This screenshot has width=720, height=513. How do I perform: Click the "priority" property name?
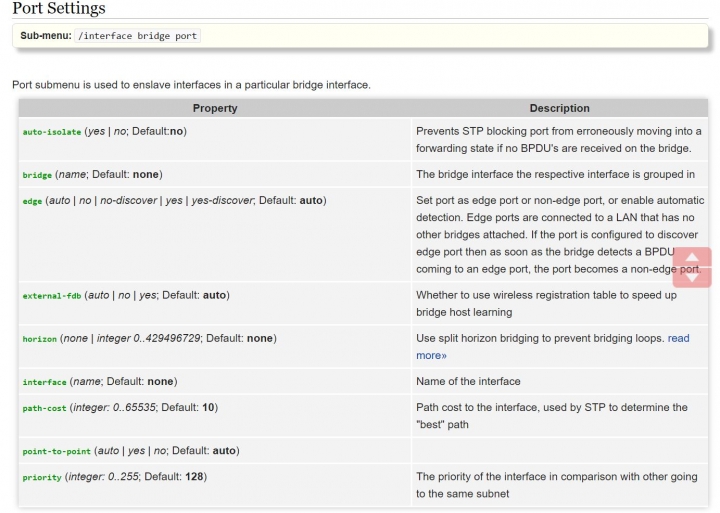[42, 477]
